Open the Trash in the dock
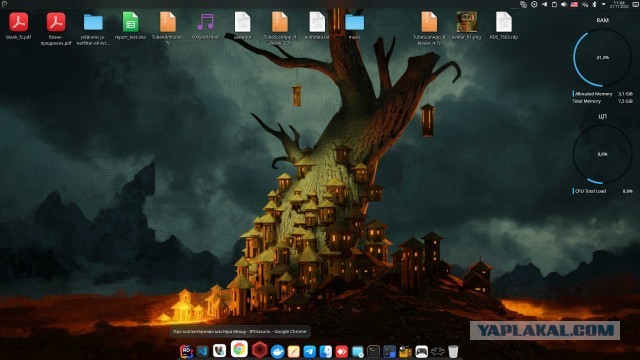640x360 pixels. pos(453,351)
